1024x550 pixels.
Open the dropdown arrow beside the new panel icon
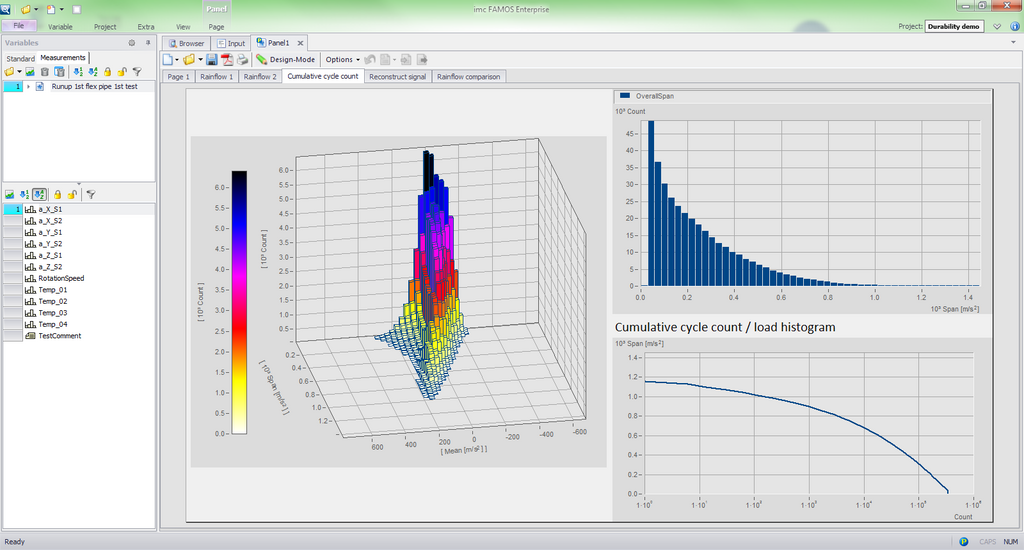(x=177, y=60)
